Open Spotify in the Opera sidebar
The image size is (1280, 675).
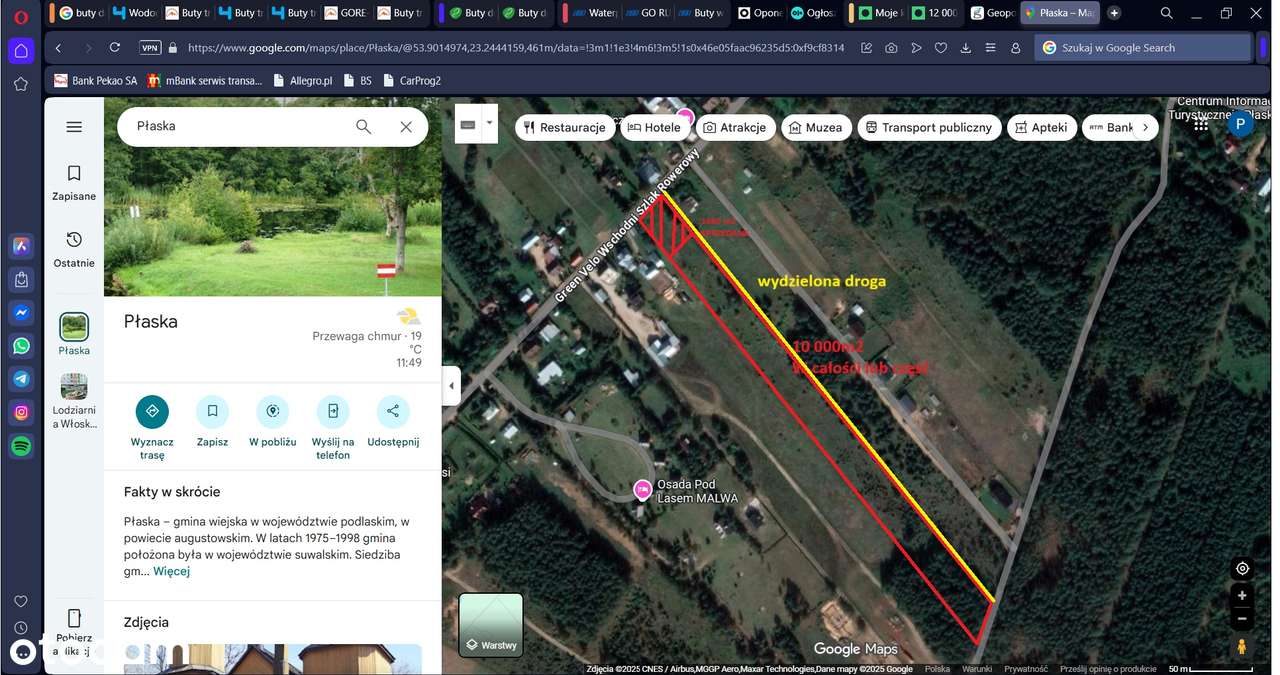(x=21, y=446)
